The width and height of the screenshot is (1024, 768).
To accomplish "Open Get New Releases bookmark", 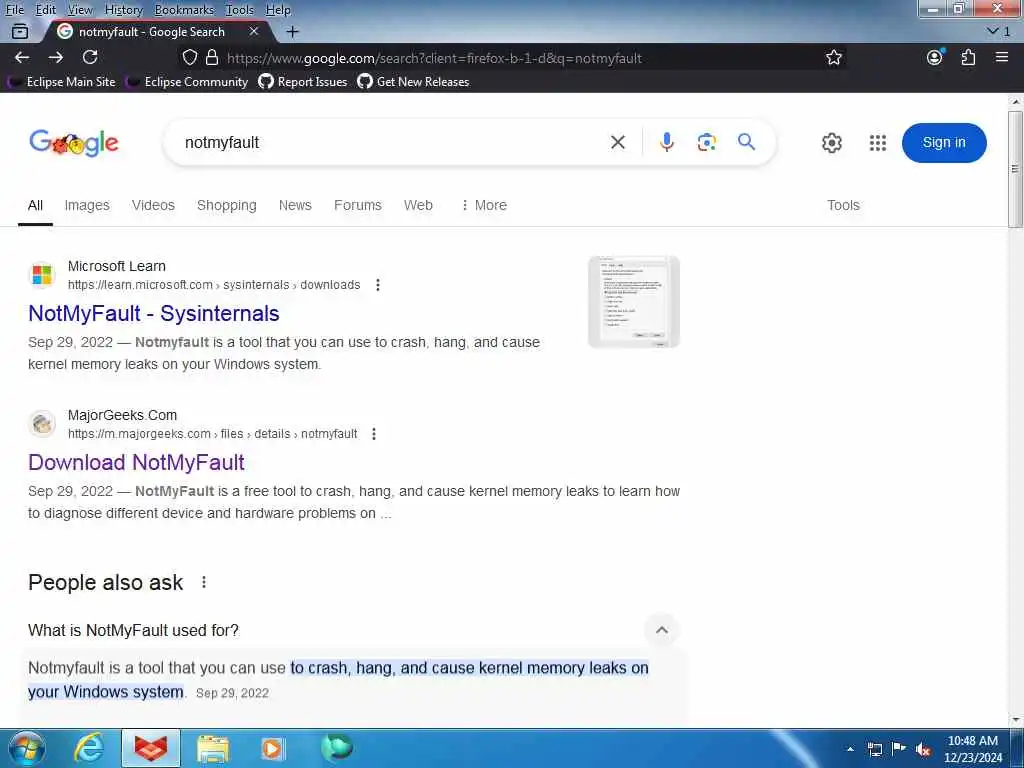I will (x=413, y=82).
